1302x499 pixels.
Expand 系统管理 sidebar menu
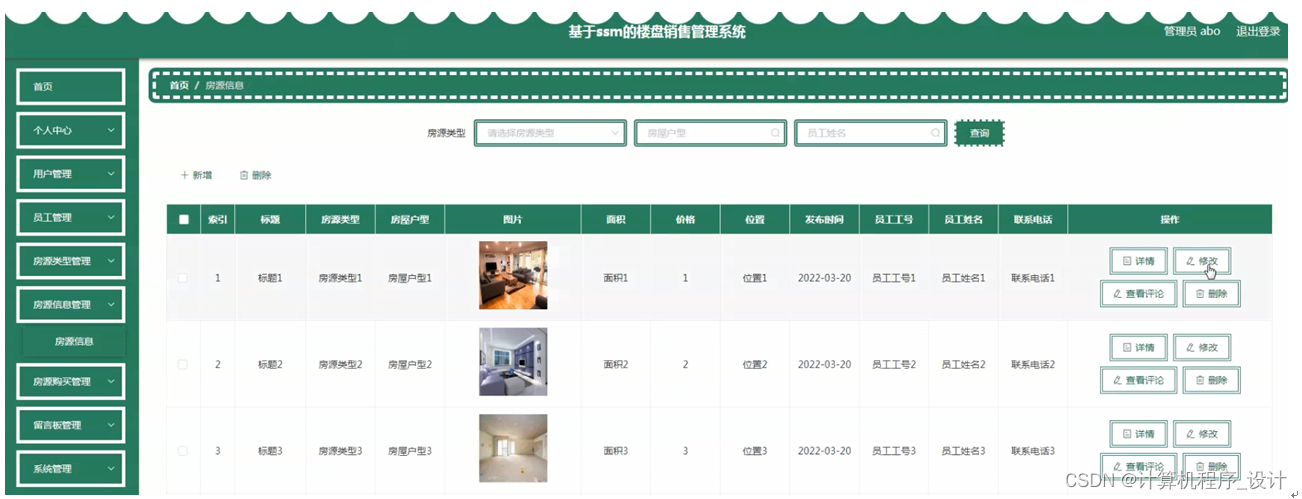[x=71, y=469]
